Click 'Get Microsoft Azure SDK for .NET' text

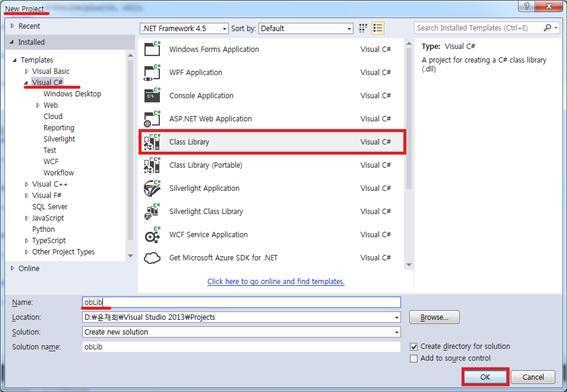pyautogui.click(x=223, y=258)
